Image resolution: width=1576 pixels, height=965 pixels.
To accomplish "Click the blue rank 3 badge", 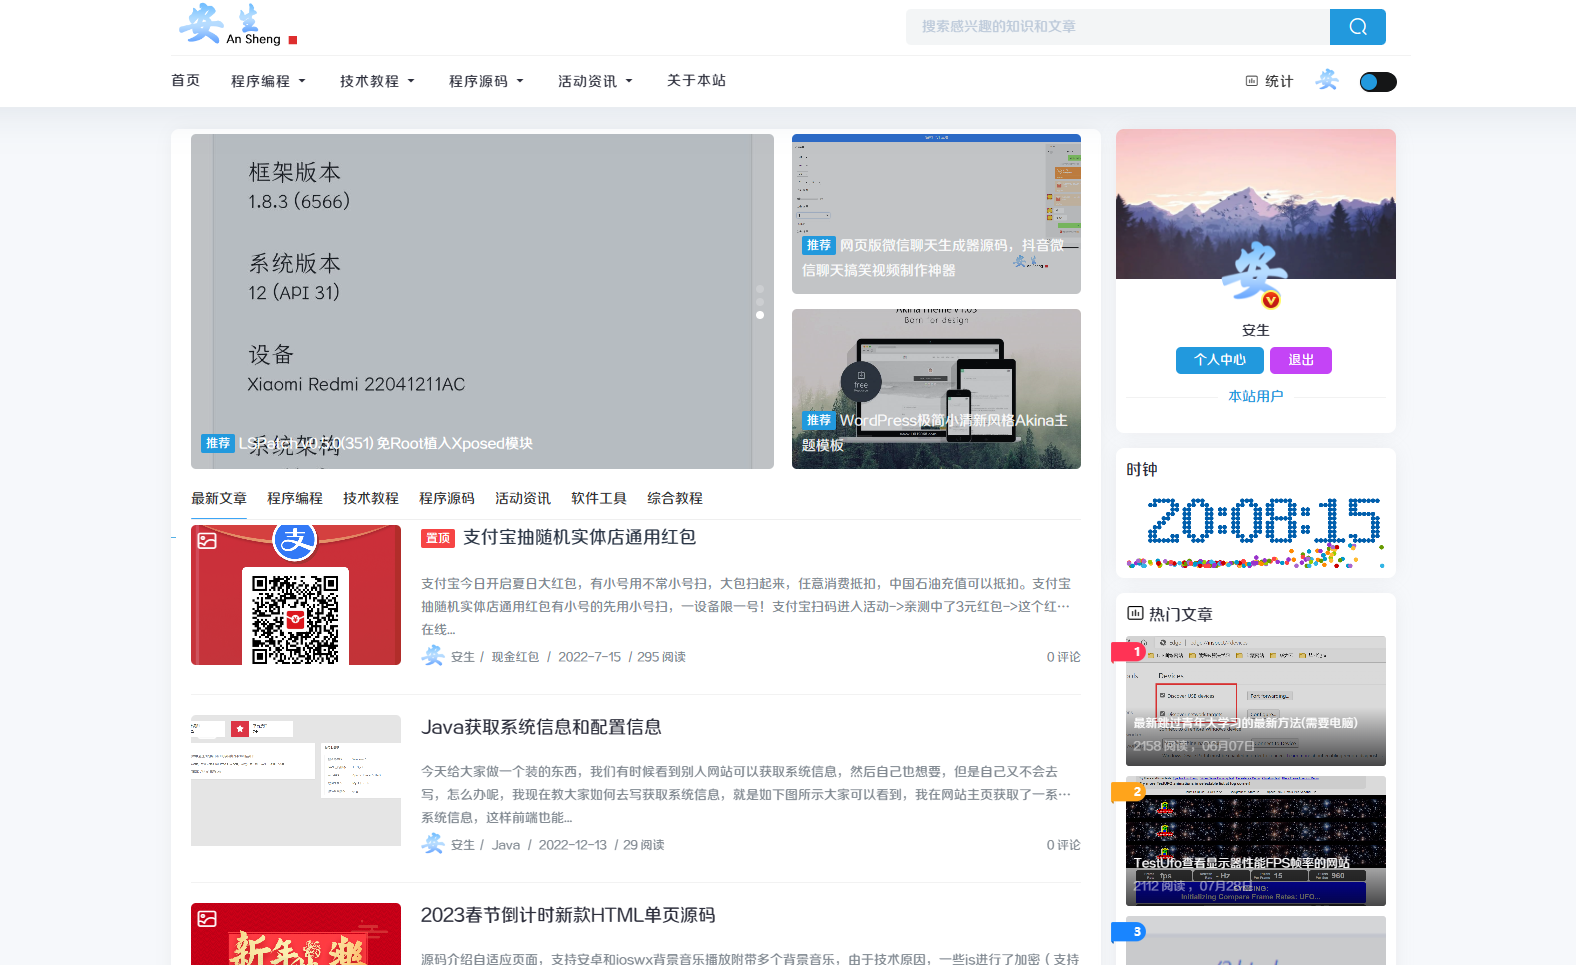I will click(x=1129, y=932).
